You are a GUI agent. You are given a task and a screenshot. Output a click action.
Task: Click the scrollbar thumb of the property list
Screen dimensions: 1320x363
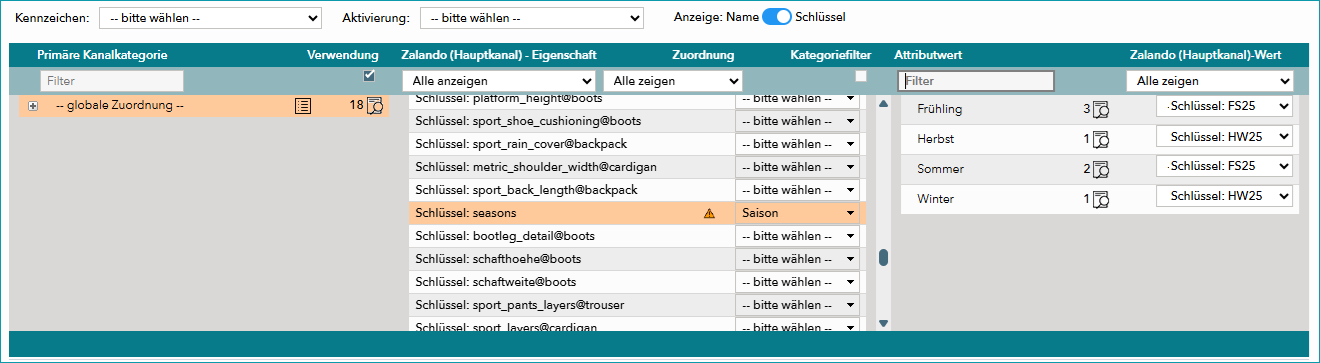pos(883,258)
